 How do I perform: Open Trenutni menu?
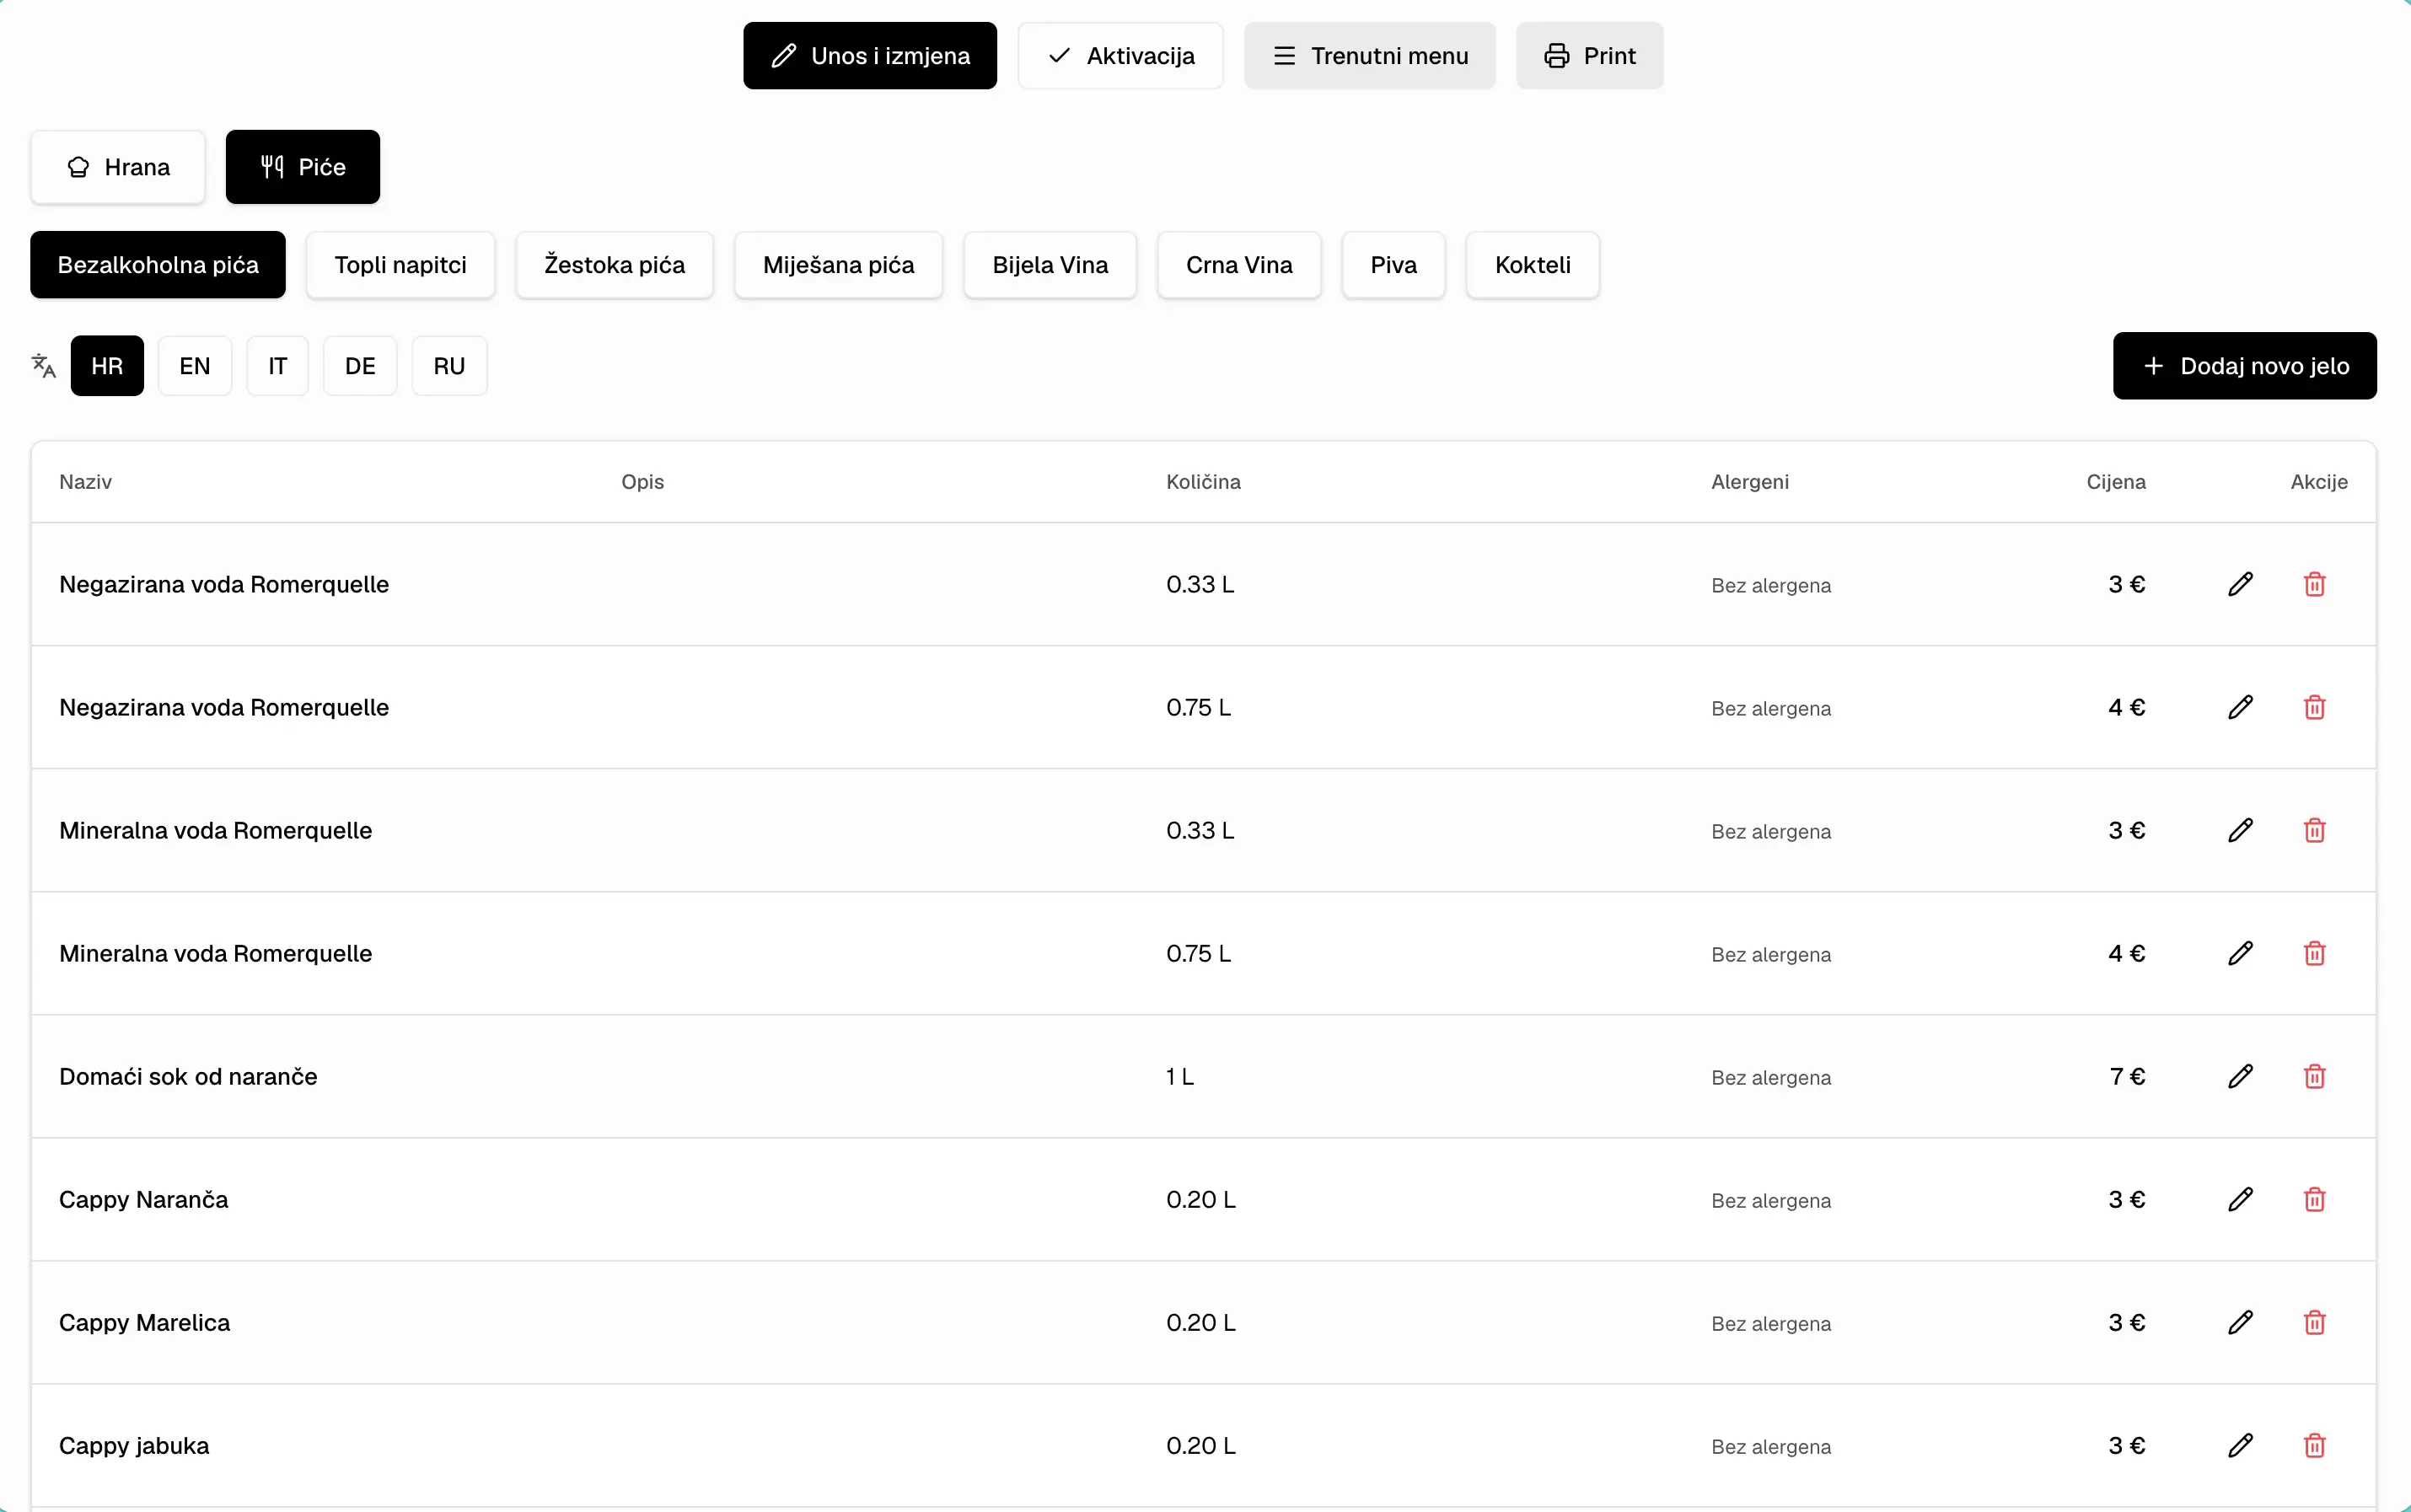(1369, 56)
